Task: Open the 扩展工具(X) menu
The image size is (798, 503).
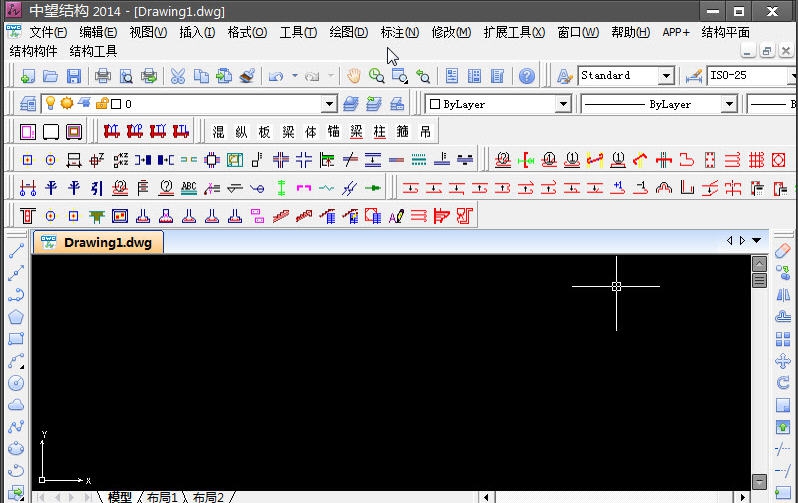Action: coord(514,33)
